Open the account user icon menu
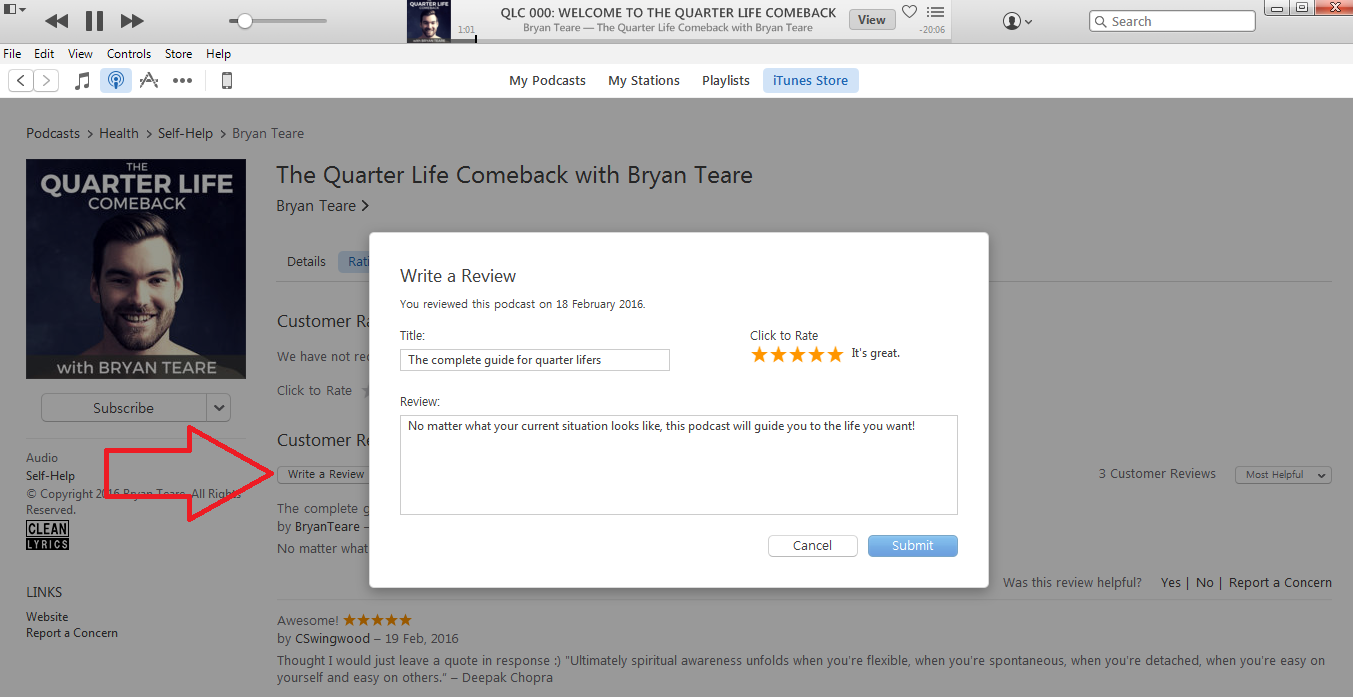Viewport: 1353px width, 697px height. pyautogui.click(x=1017, y=21)
